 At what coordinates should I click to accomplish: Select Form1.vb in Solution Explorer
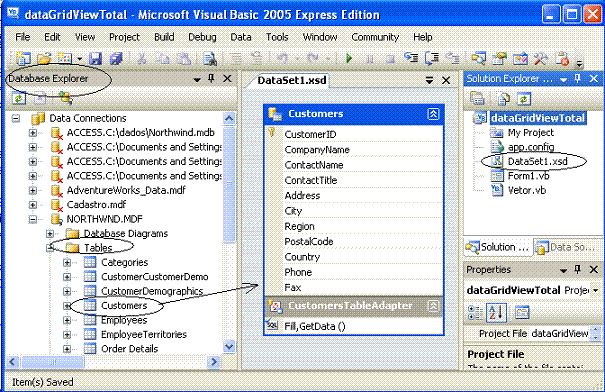(528, 176)
